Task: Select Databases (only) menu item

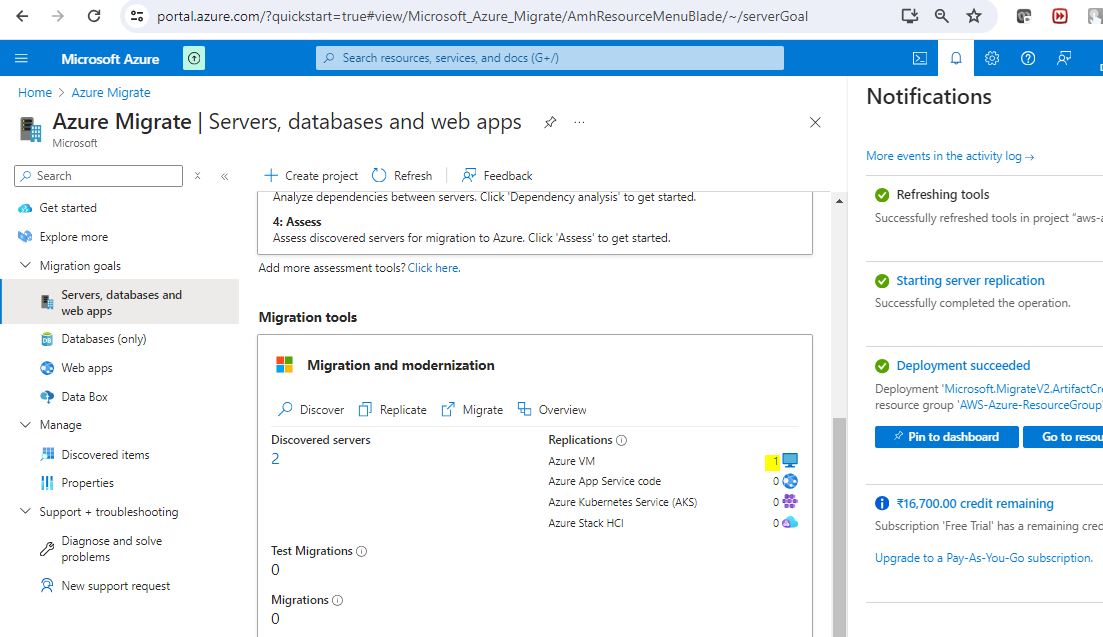Action: pos(104,339)
